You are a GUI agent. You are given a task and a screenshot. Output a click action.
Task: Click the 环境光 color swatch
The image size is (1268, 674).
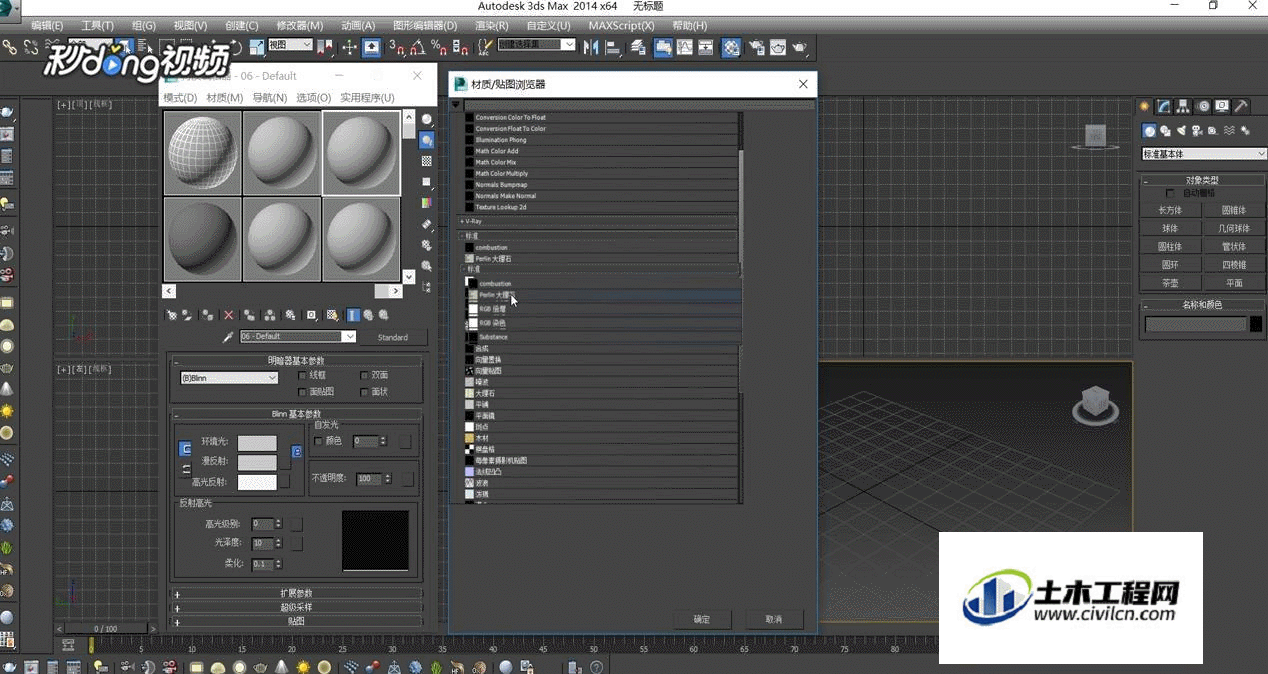click(257, 443)
